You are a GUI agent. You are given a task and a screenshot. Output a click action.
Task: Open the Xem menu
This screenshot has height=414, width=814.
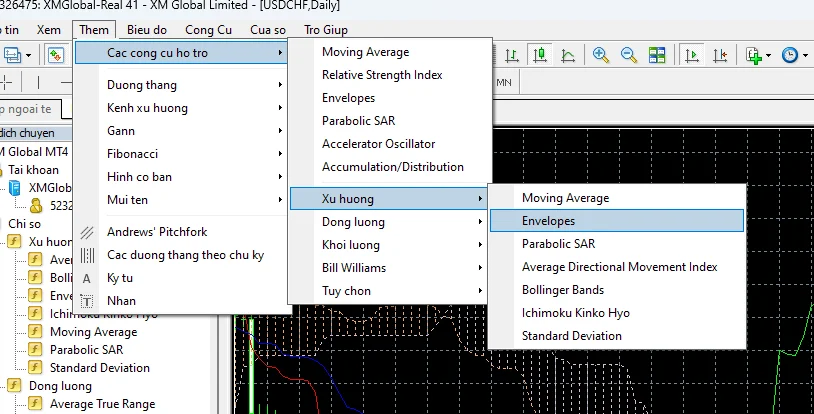pyautogui.click(x=49, y=30)
